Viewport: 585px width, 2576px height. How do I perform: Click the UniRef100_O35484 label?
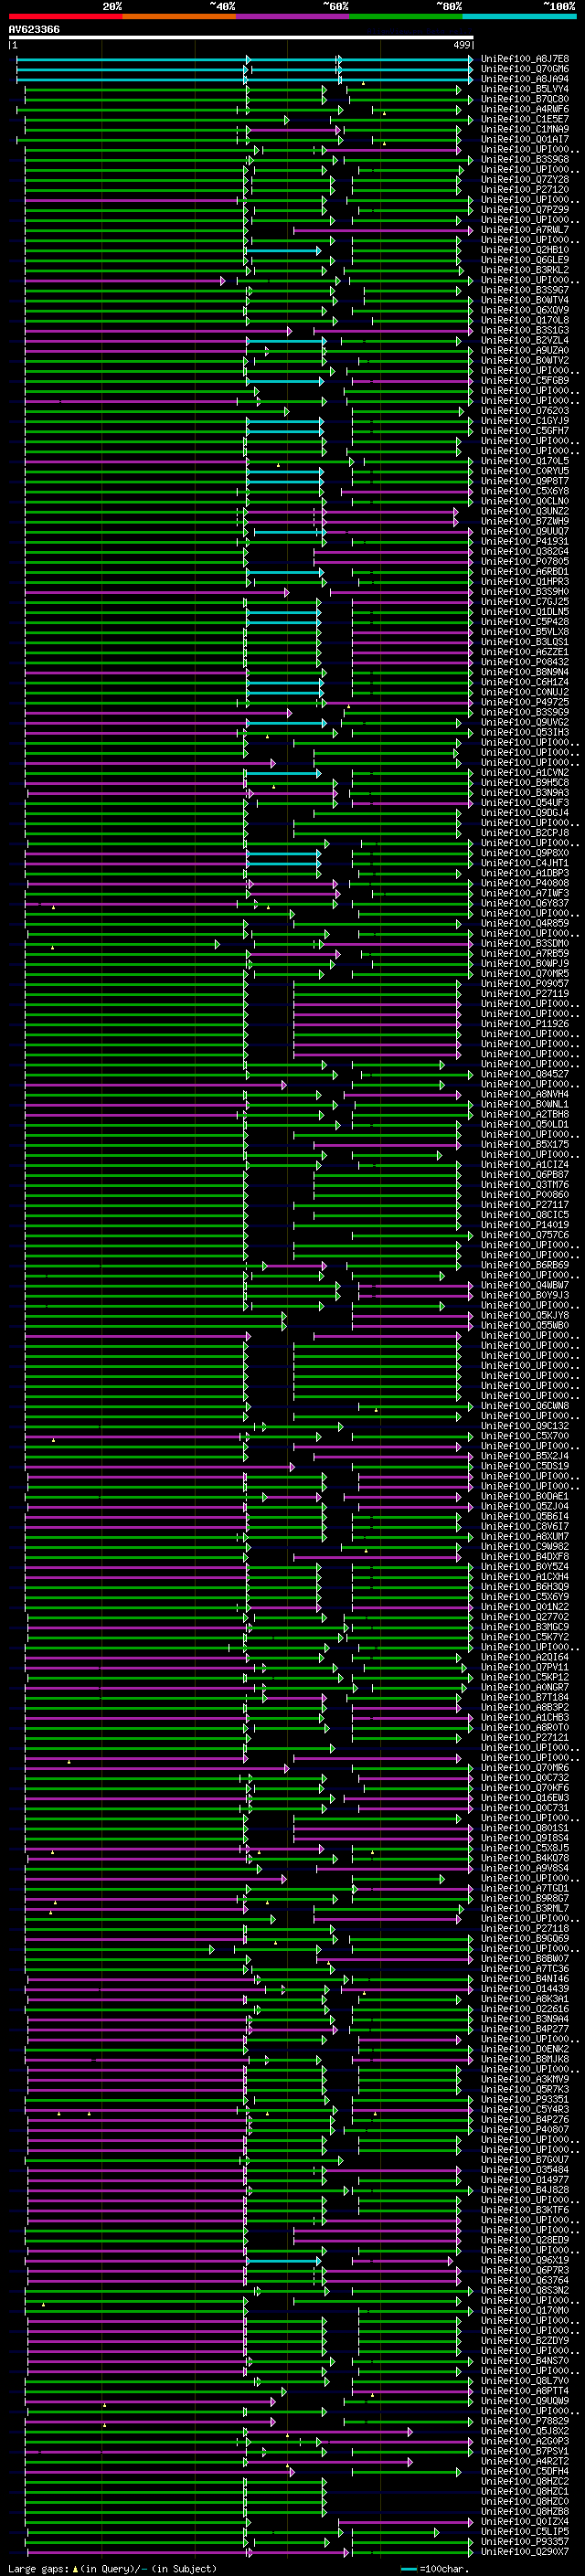click(524, 2169)
